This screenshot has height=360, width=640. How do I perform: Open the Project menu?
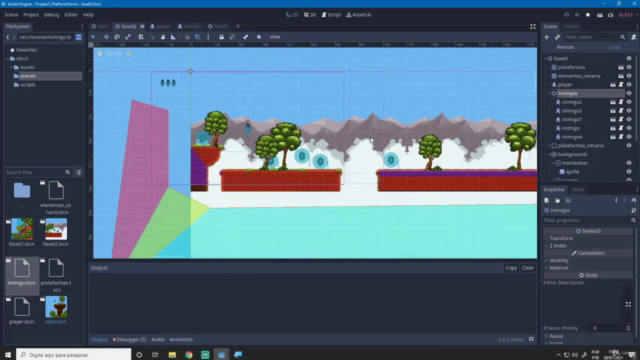(31, 15)
